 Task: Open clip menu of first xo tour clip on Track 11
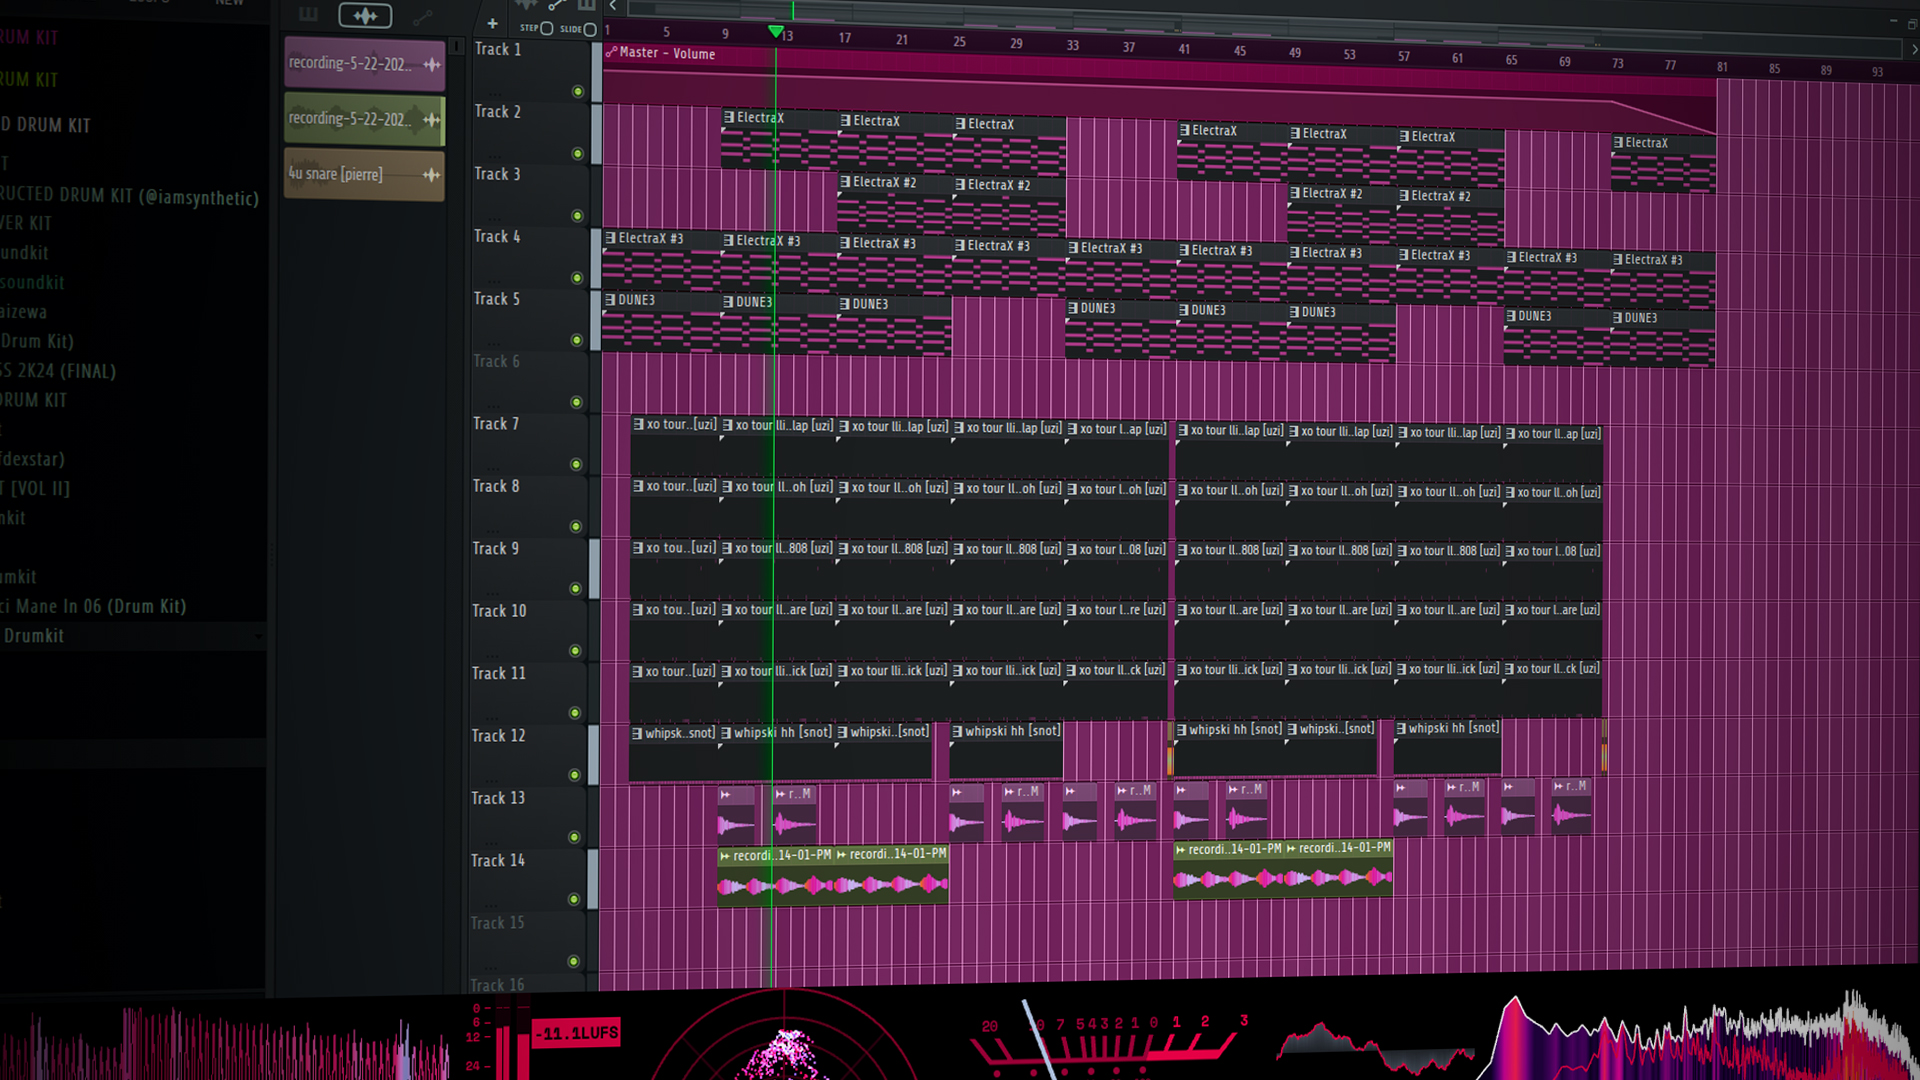tap(638, 672)
